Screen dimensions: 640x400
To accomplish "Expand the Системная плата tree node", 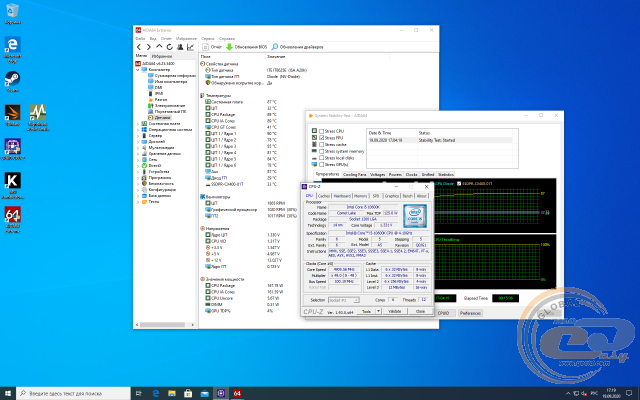I will pyautogui.click(x=138, y=123).
